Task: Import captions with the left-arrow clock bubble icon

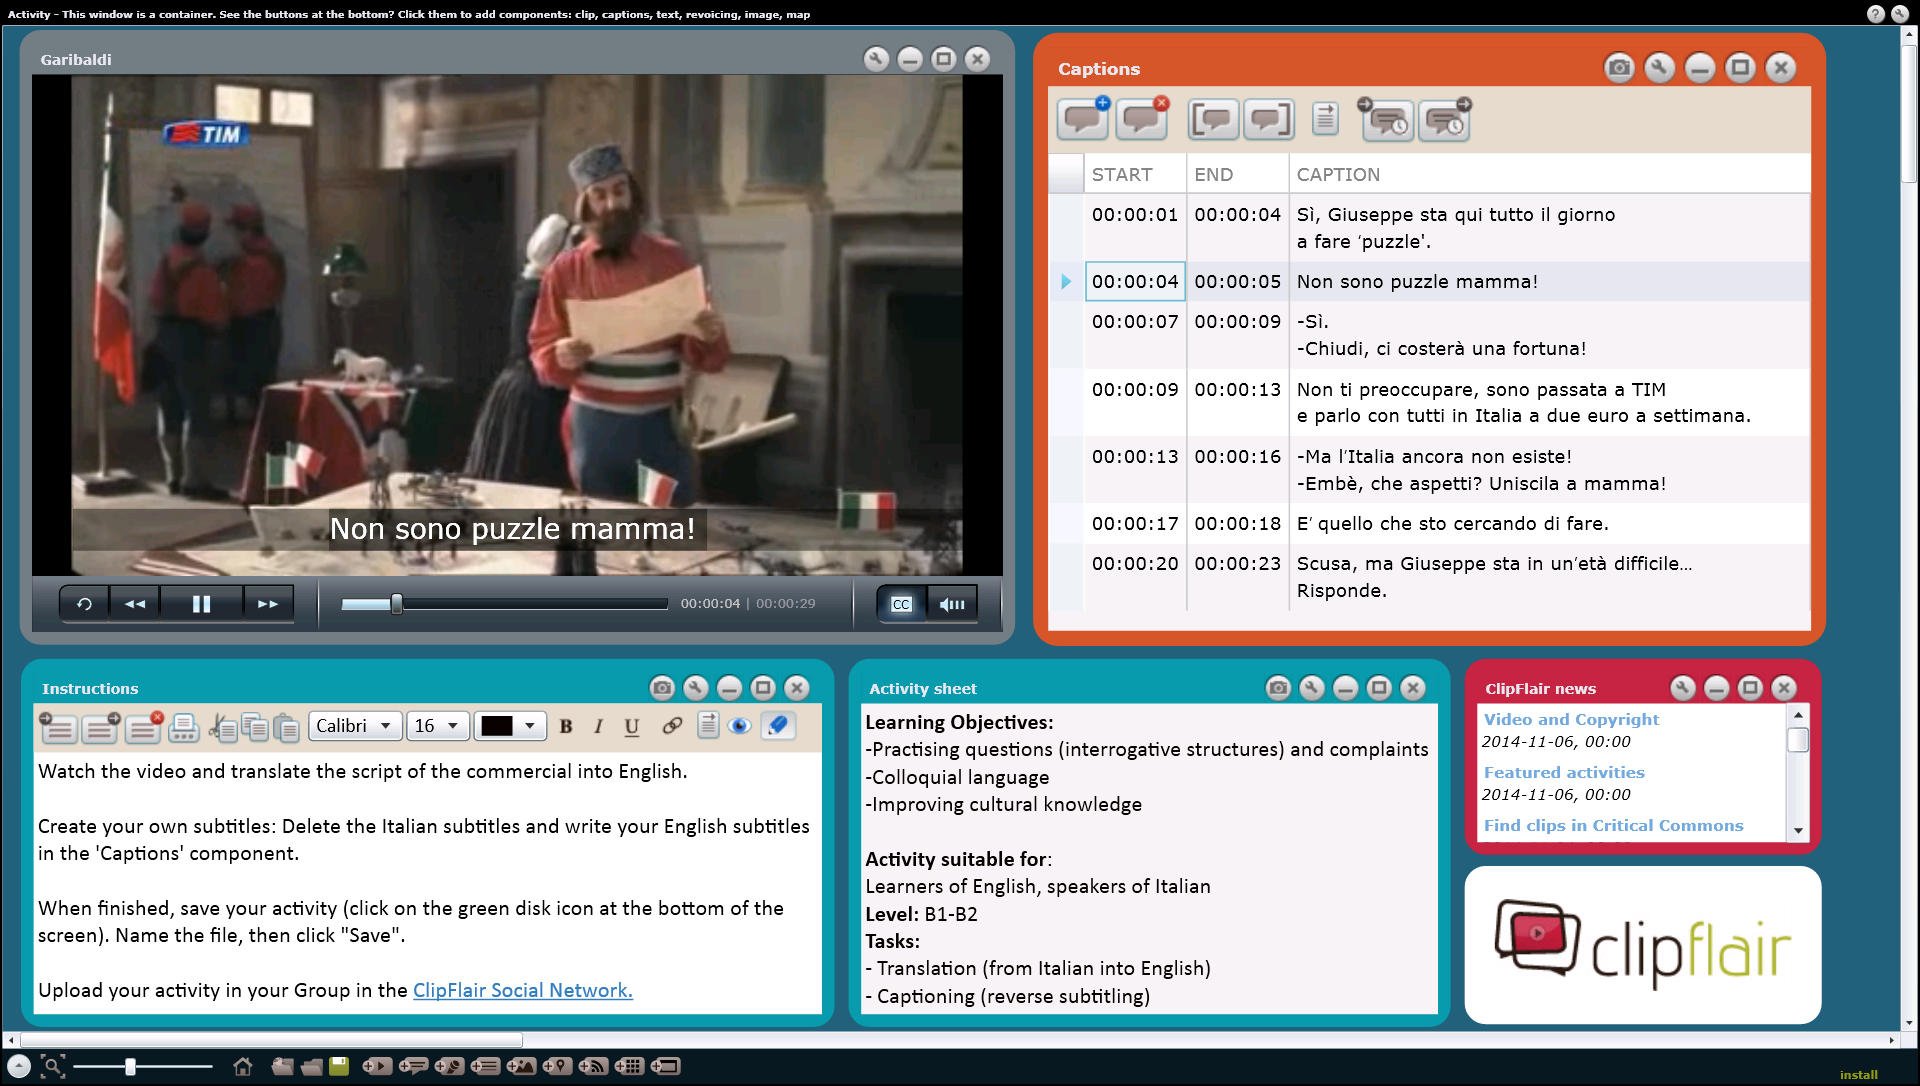Action: [x=1386, y=119]
